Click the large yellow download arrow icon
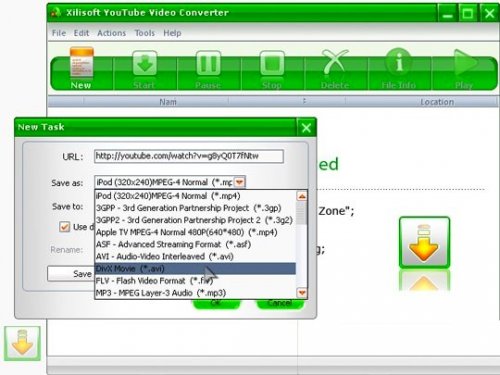Viewport: 500px width, 375px height. pos(424,242)
